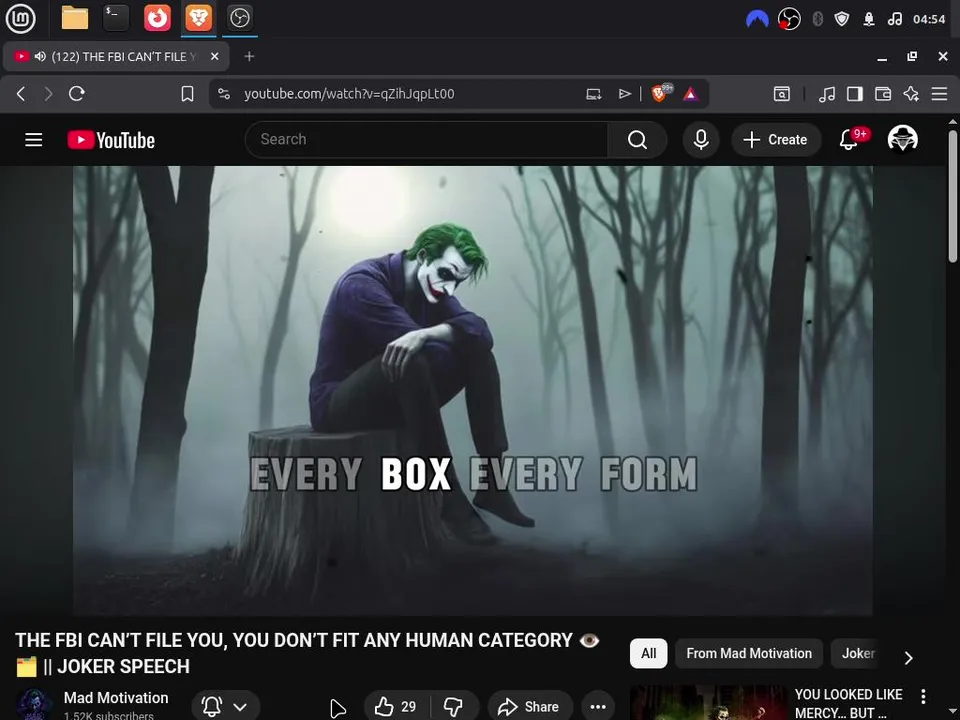Switch to Brave browser in the panel
This screenshot has height=720, width=960.
tap(199, 18)
